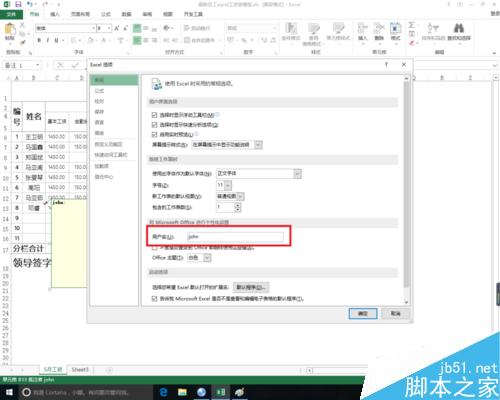The image size is (500, 400).
Task: Toggle 'show Quick Analysis options on selection' checkbox
Action: [154, 125]
